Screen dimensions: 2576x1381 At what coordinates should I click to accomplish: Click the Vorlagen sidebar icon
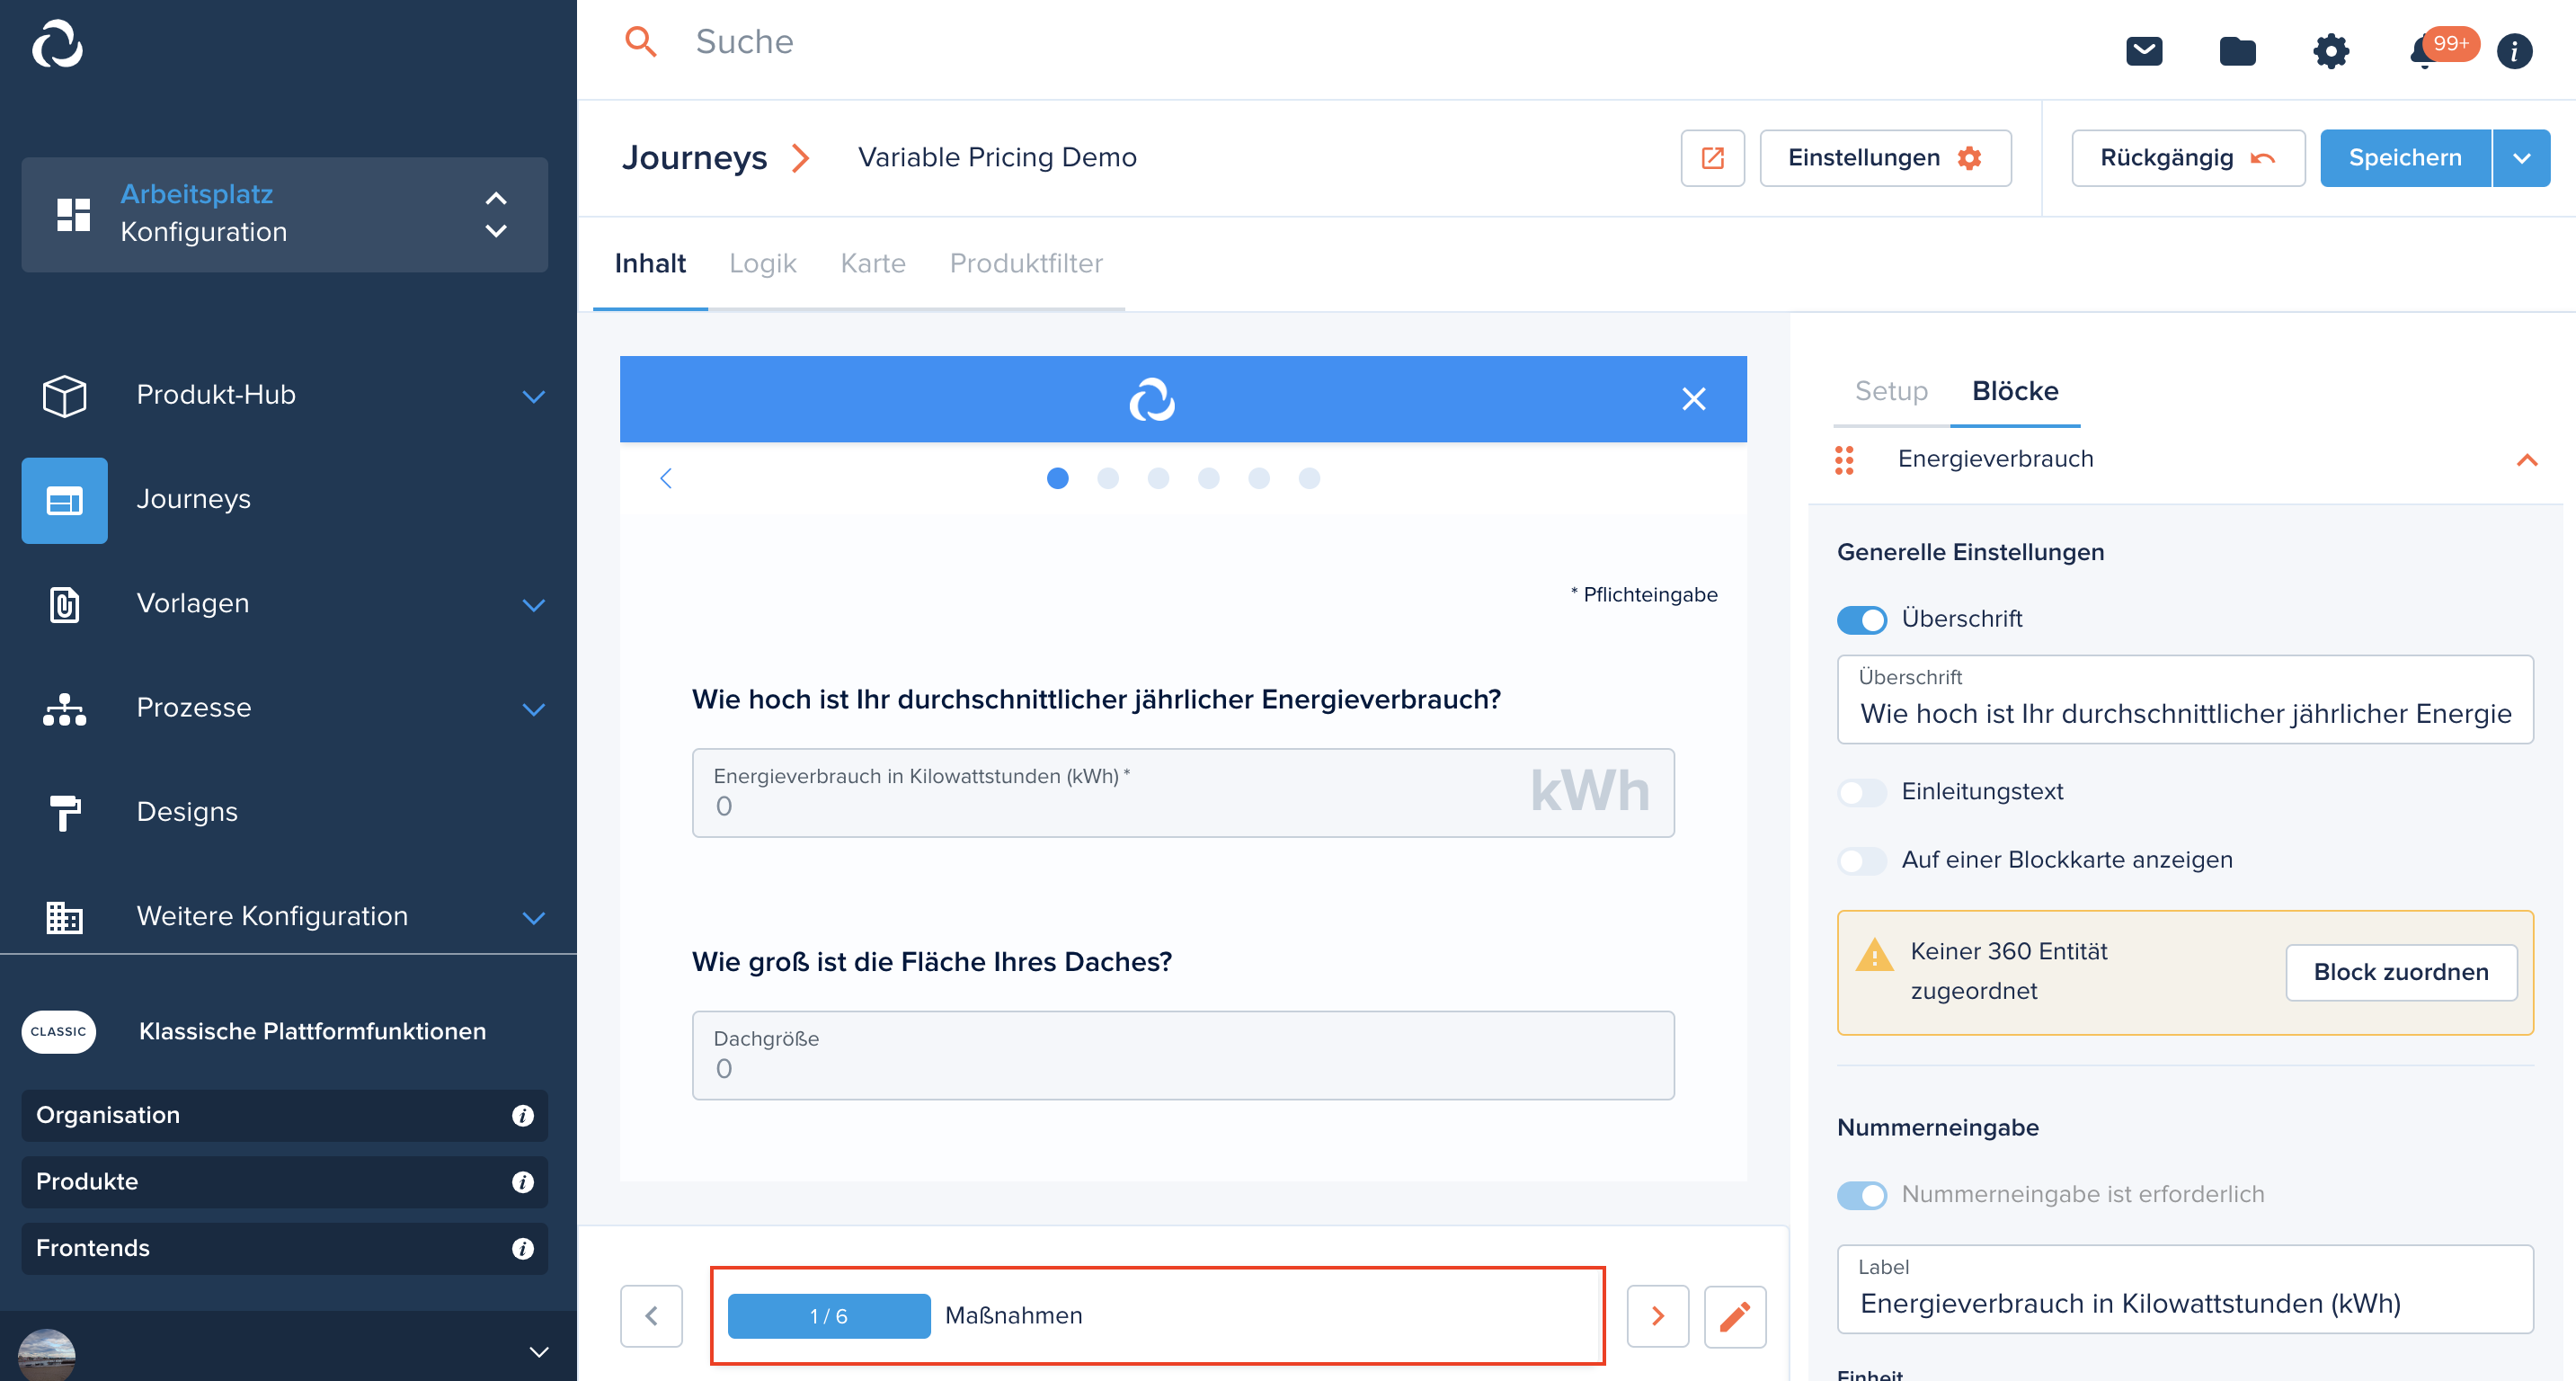coord(63,603)
